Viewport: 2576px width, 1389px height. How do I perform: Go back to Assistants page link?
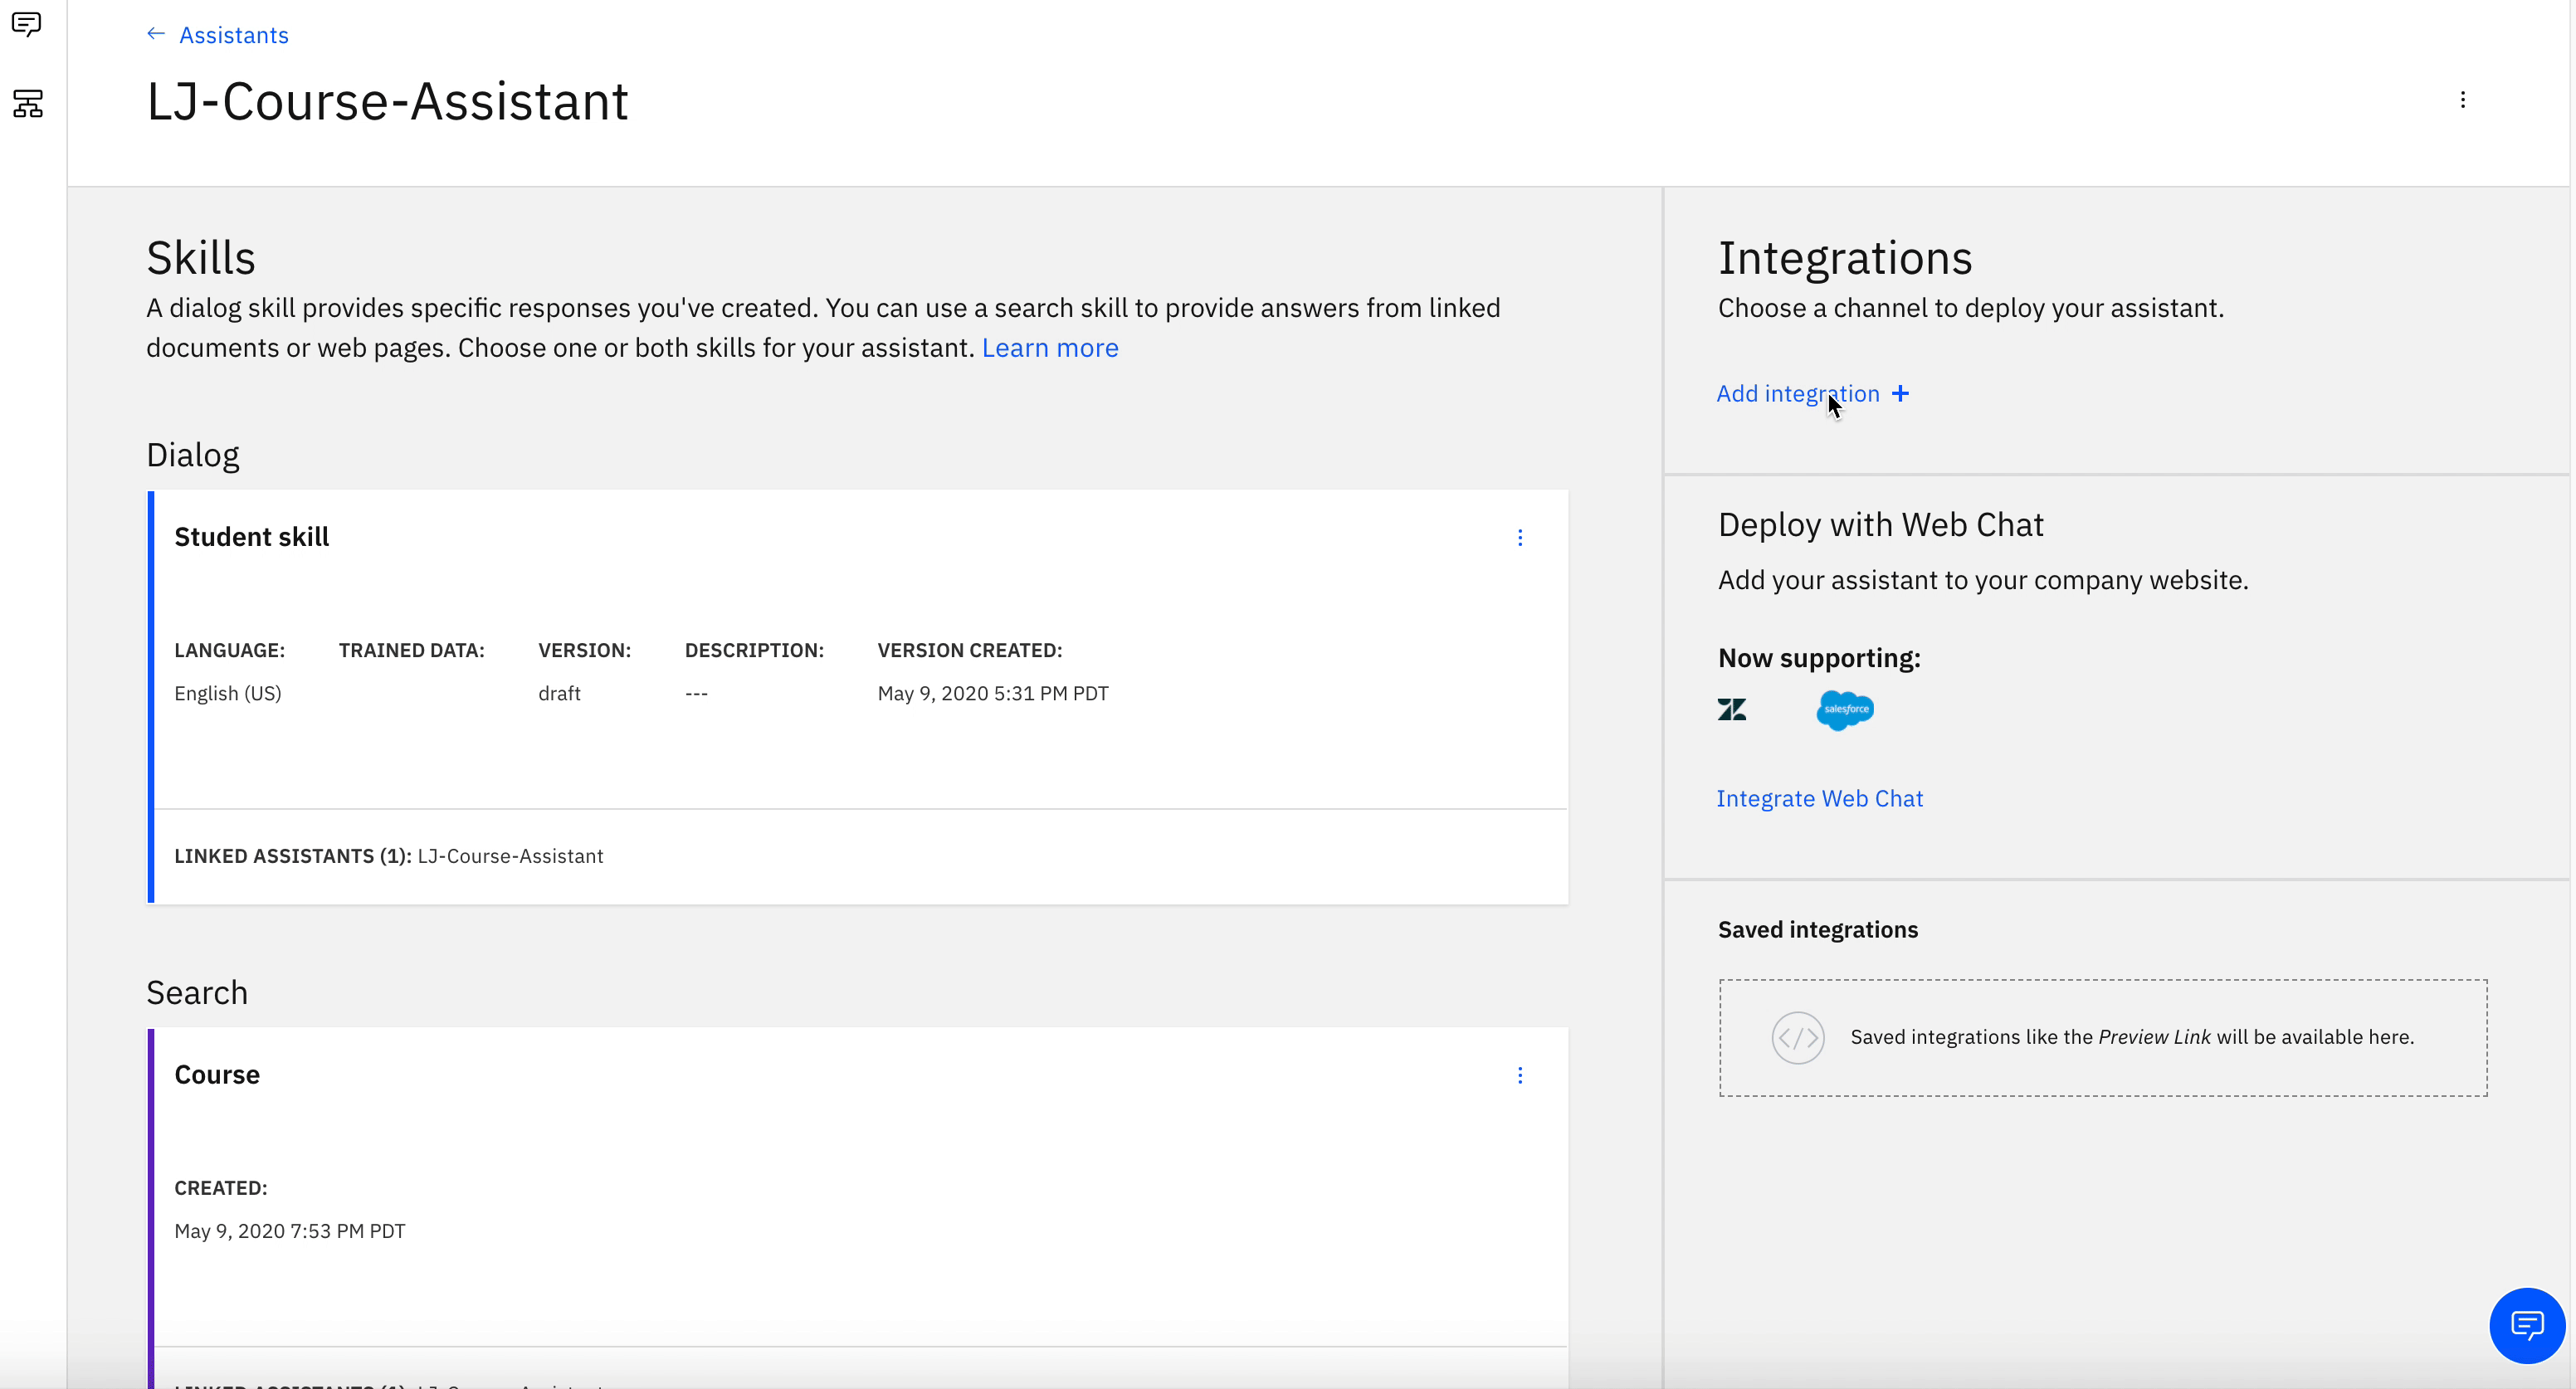point(233,35)
